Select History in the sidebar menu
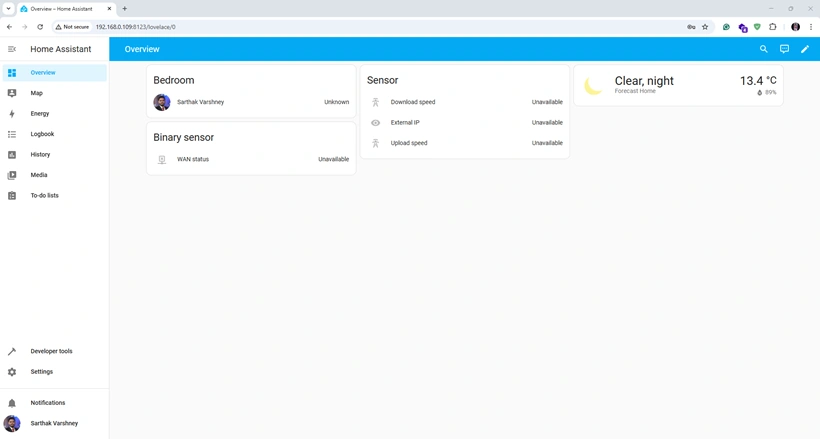The height and width of the screenshot is (439, 820). click(40, 154)
